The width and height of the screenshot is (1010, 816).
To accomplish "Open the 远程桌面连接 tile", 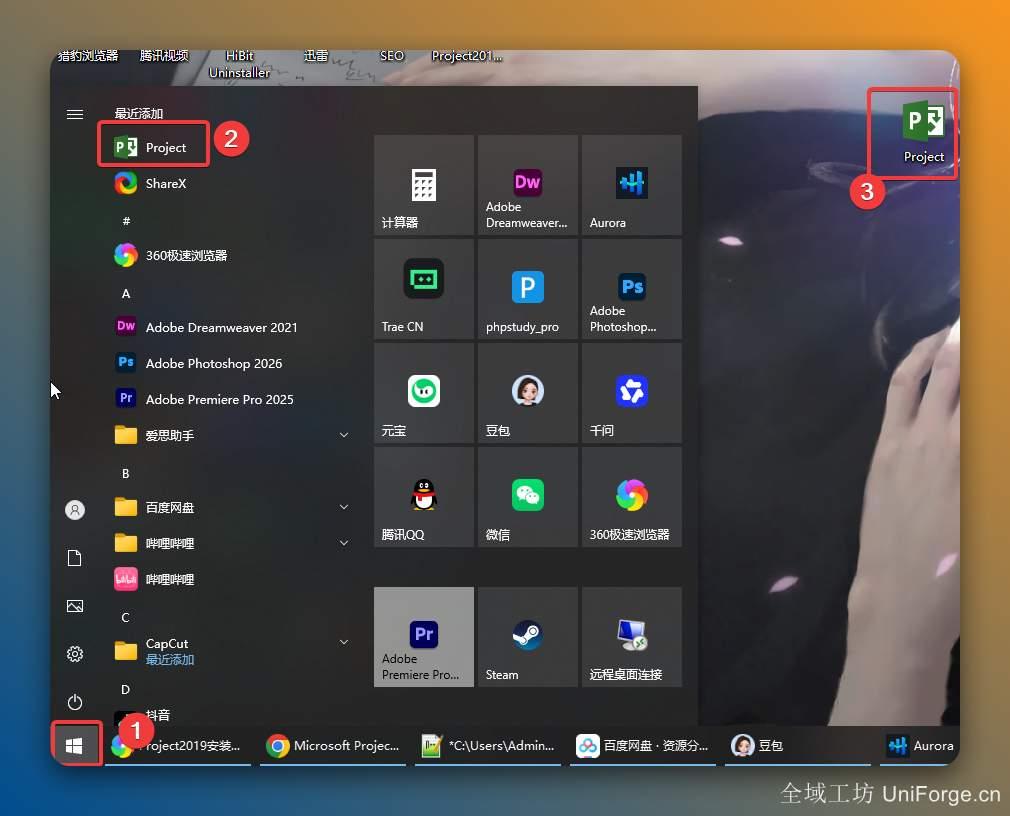I will tap(632, 637).
